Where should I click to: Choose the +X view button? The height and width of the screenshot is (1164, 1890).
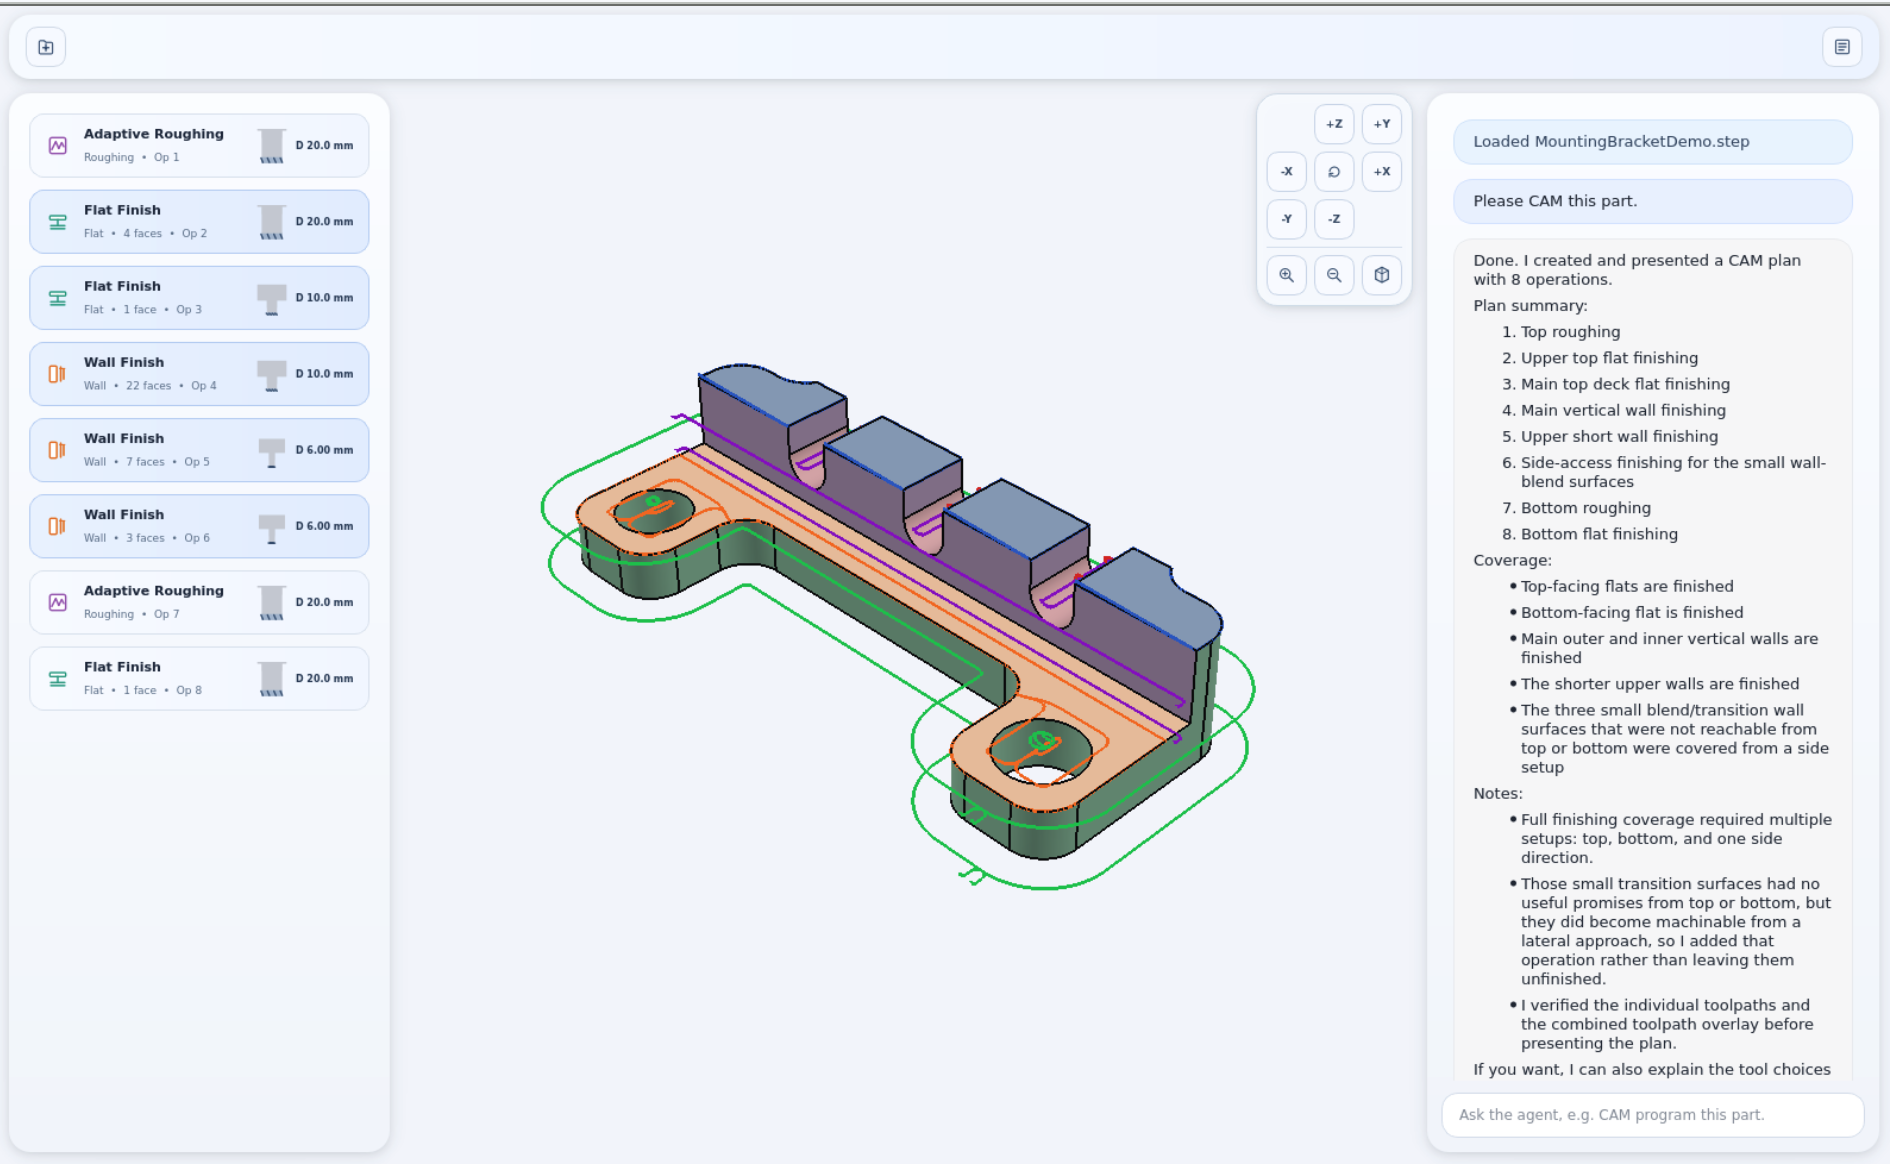click(x=1381, y=172)
